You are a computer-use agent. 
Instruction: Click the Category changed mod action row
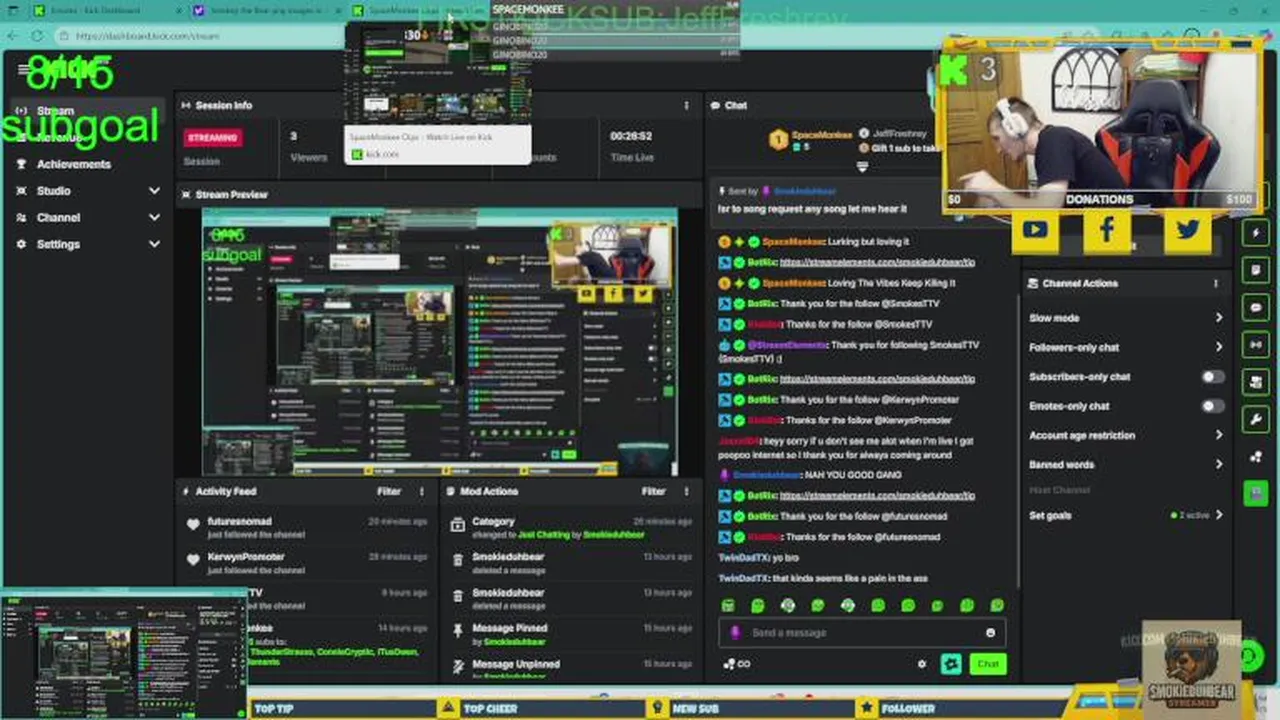tap(571, 528)
